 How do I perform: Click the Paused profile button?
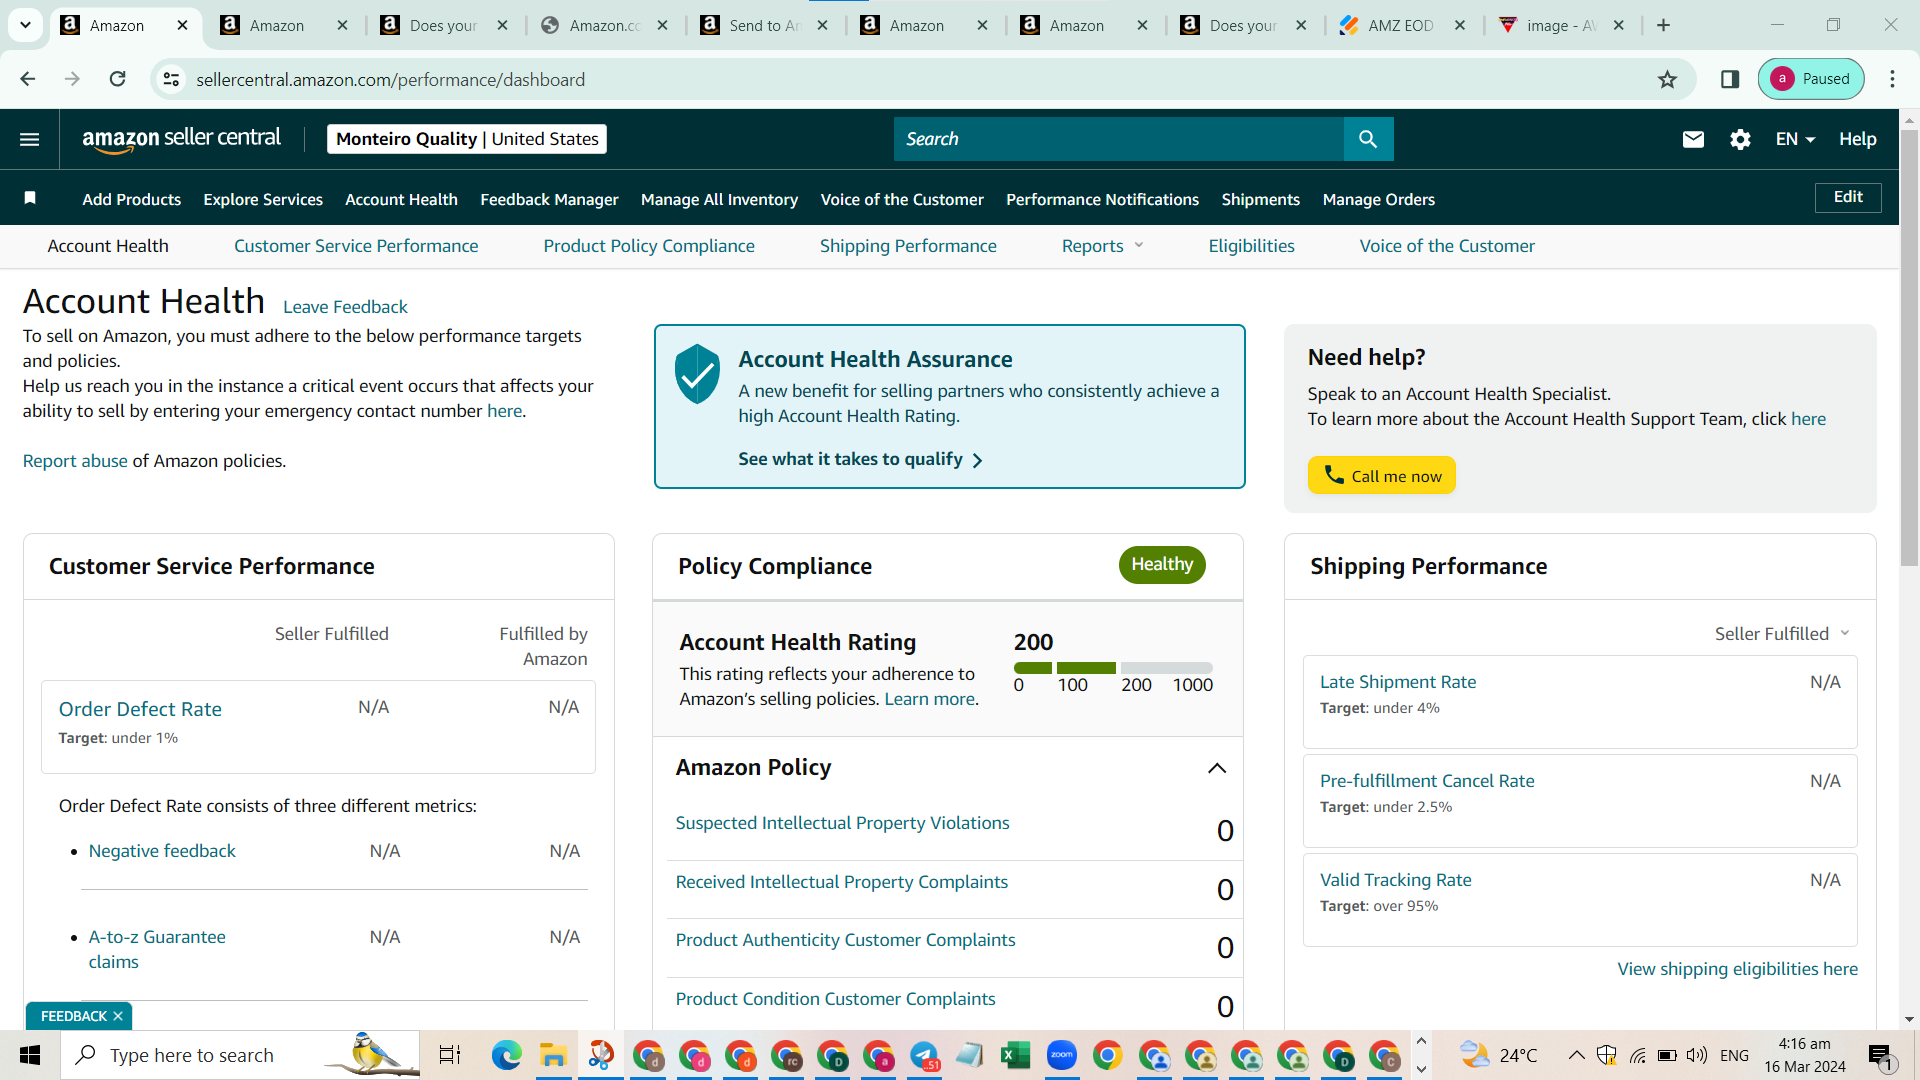point(1811,79)
